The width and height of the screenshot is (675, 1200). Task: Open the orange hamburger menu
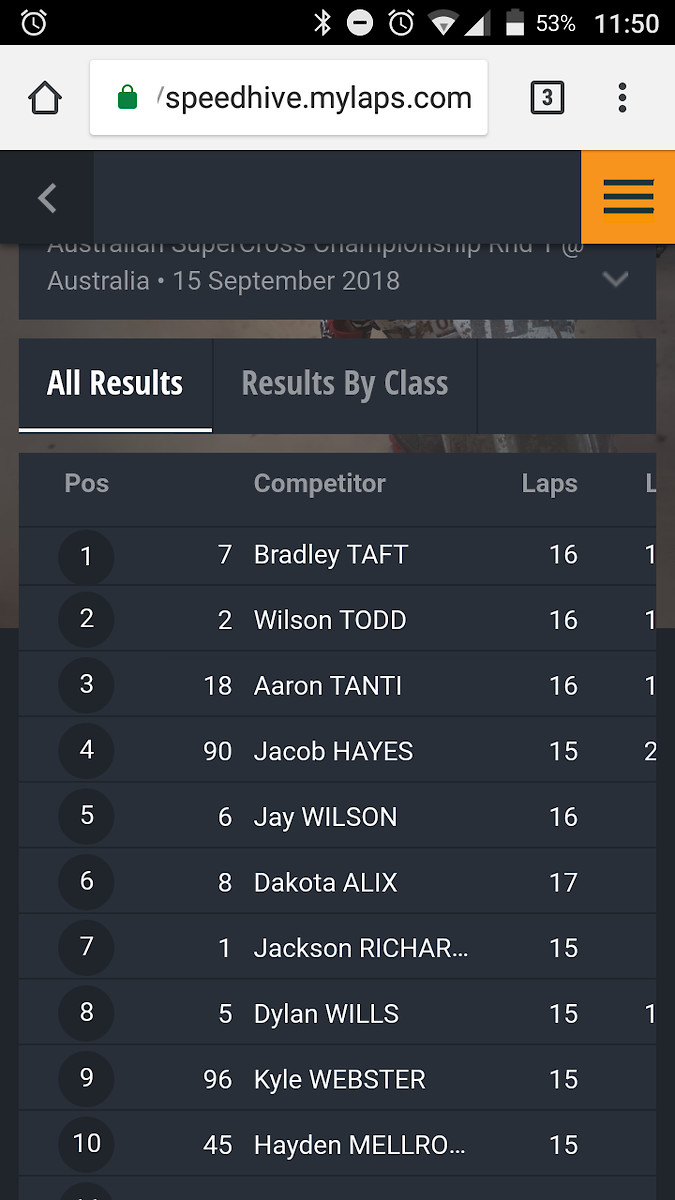tap(628, 197)
